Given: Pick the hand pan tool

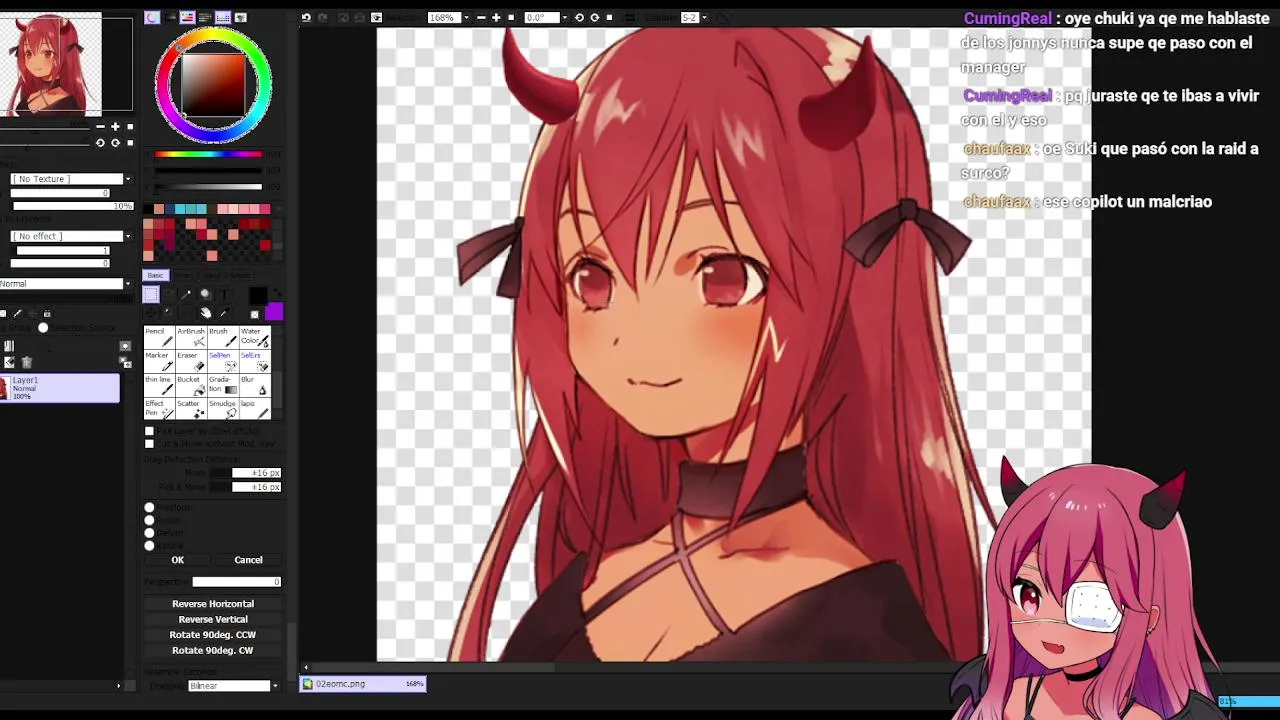Looking at the screenshot, I should [x=205, y=313].
